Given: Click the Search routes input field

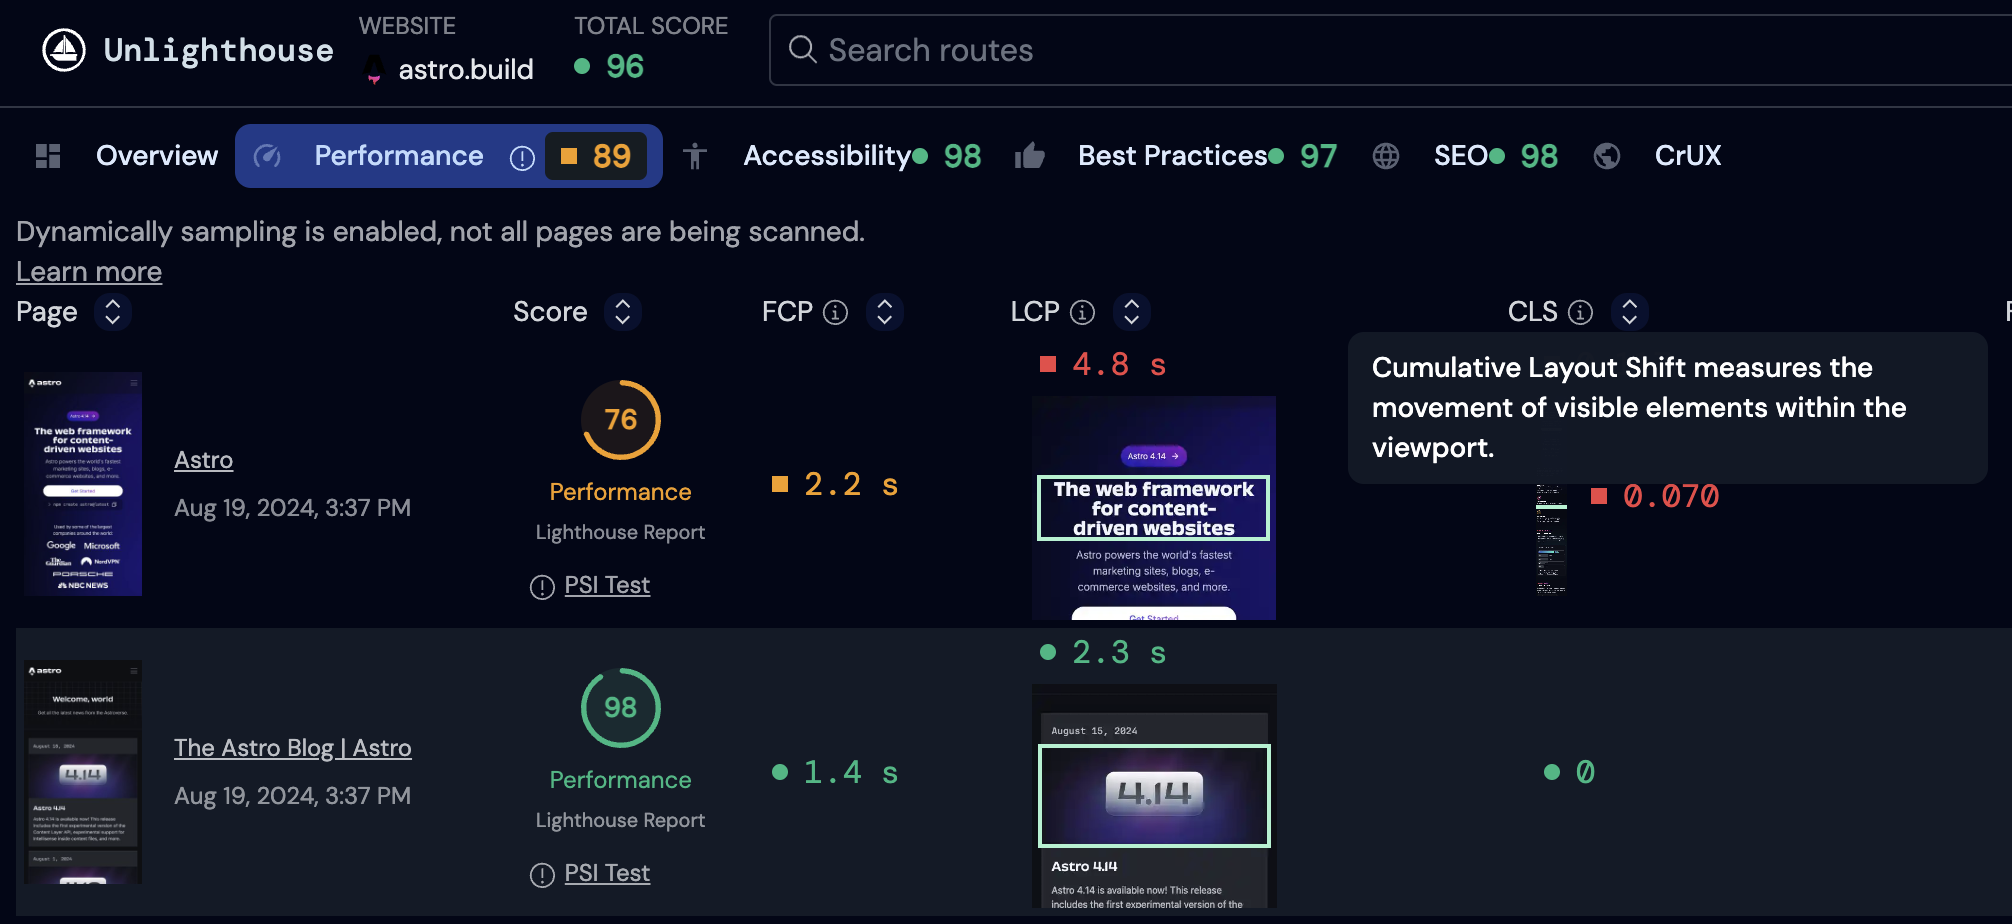Looking at the screenshot, I should click(x=1390, y=50).
